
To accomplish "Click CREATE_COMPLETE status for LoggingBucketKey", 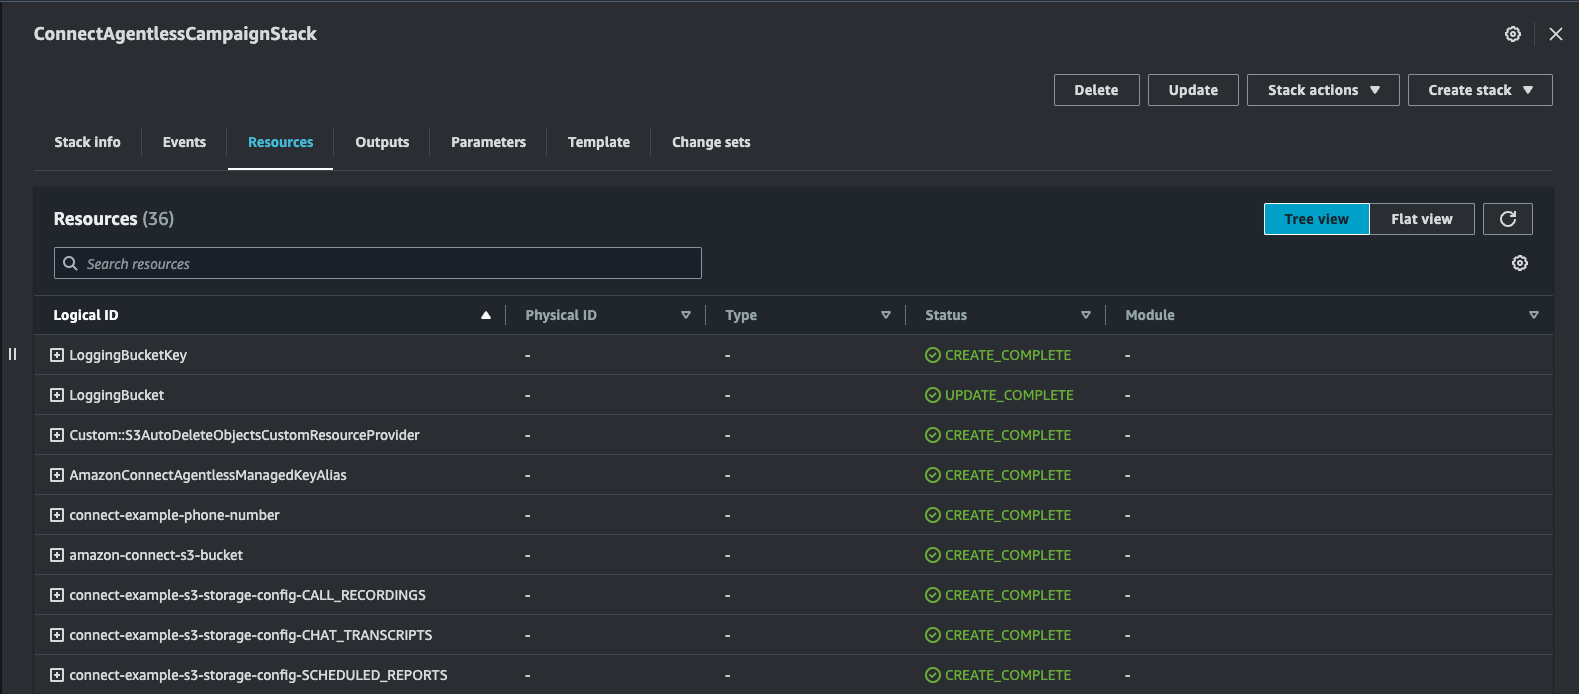I will coord(1008,355).
